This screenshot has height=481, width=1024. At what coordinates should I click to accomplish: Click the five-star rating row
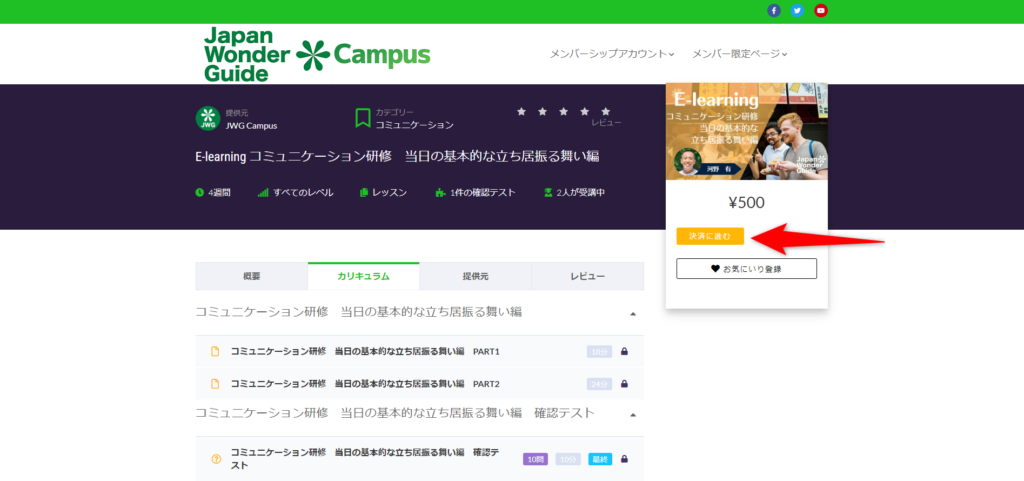(x=563, y=111)
